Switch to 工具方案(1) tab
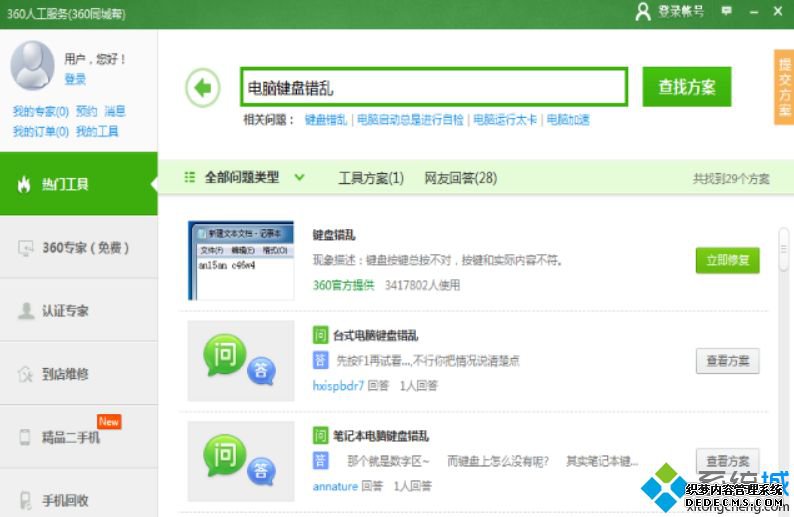 point(371,178)
